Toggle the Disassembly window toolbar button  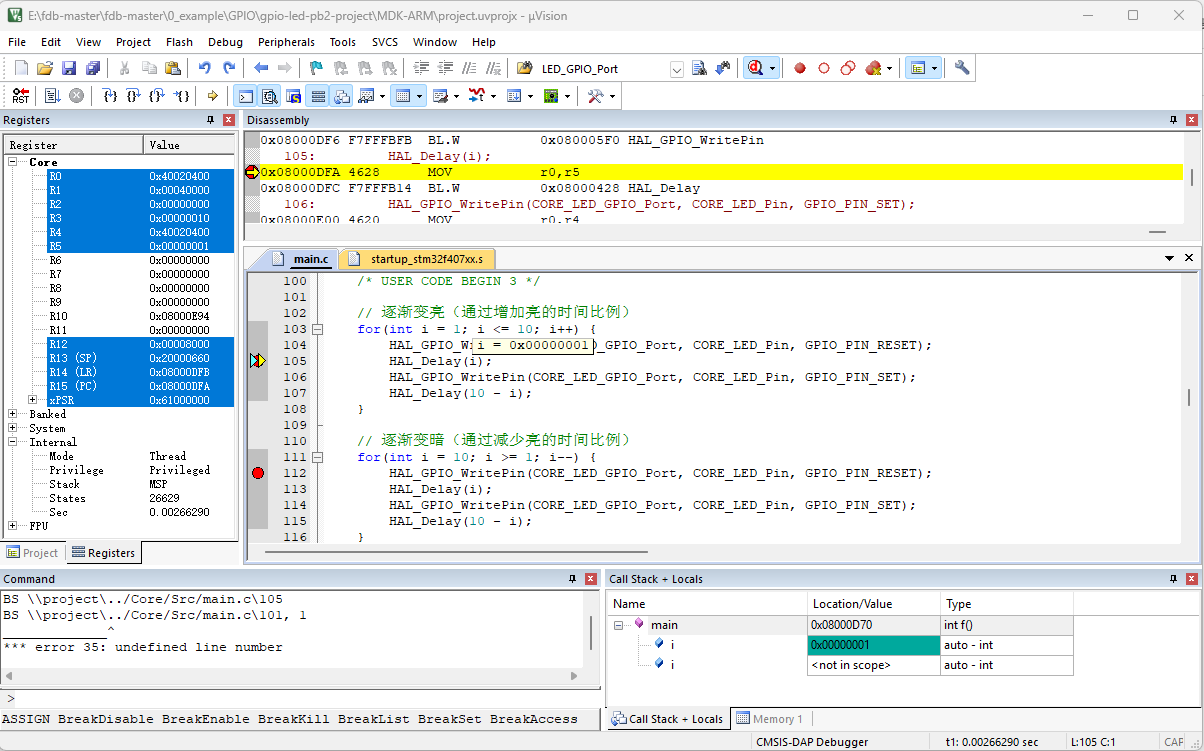click(269, 96)
